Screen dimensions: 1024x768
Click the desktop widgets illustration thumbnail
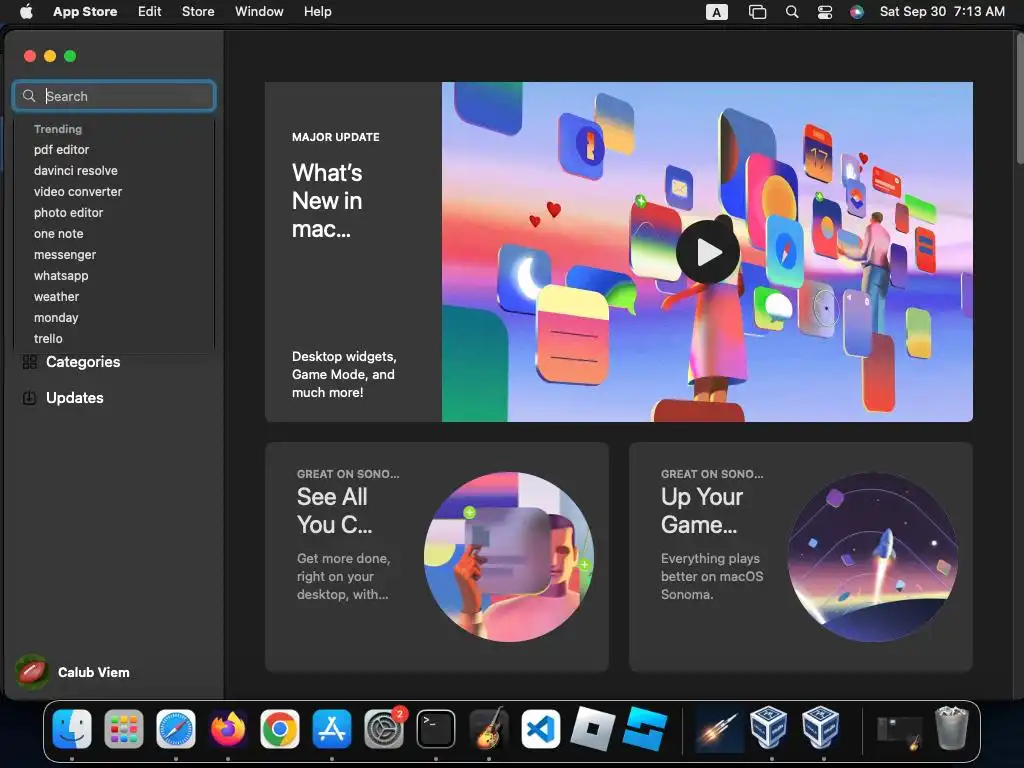point(509,556)
